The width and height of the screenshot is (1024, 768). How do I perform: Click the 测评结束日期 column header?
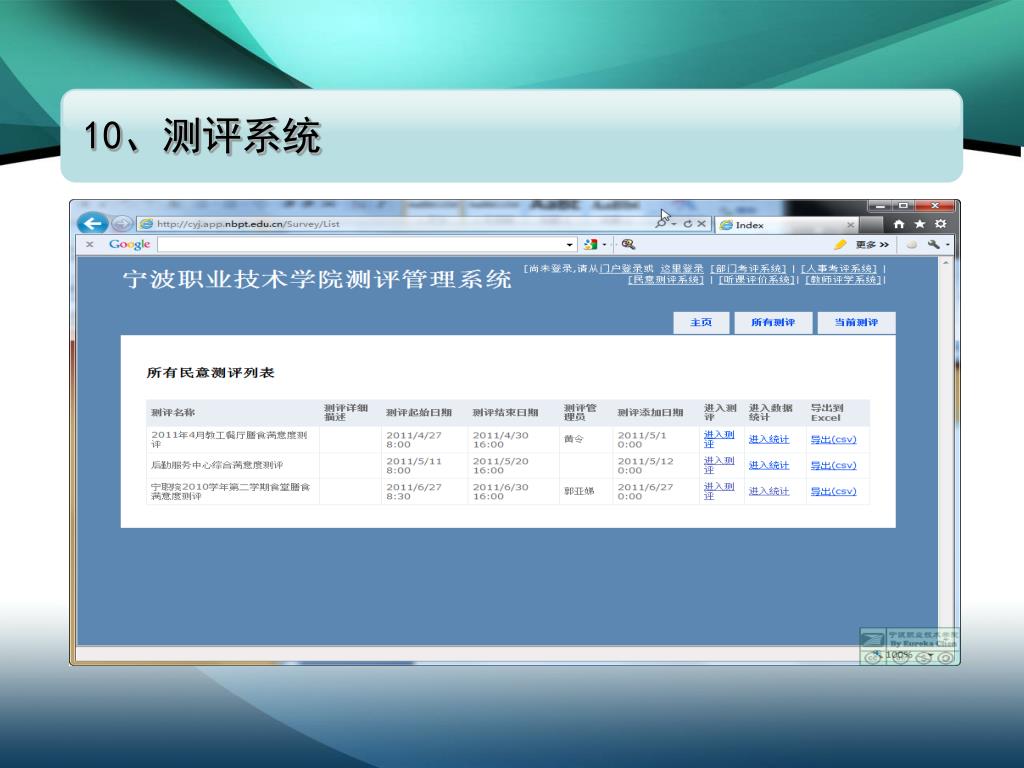tap(505, 413)
